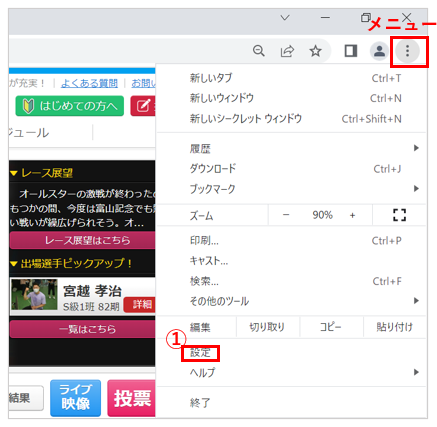Viewport: 437px width, 427px height.
Task: Enter full screen from the Zoom row
Action: point(399,215)
